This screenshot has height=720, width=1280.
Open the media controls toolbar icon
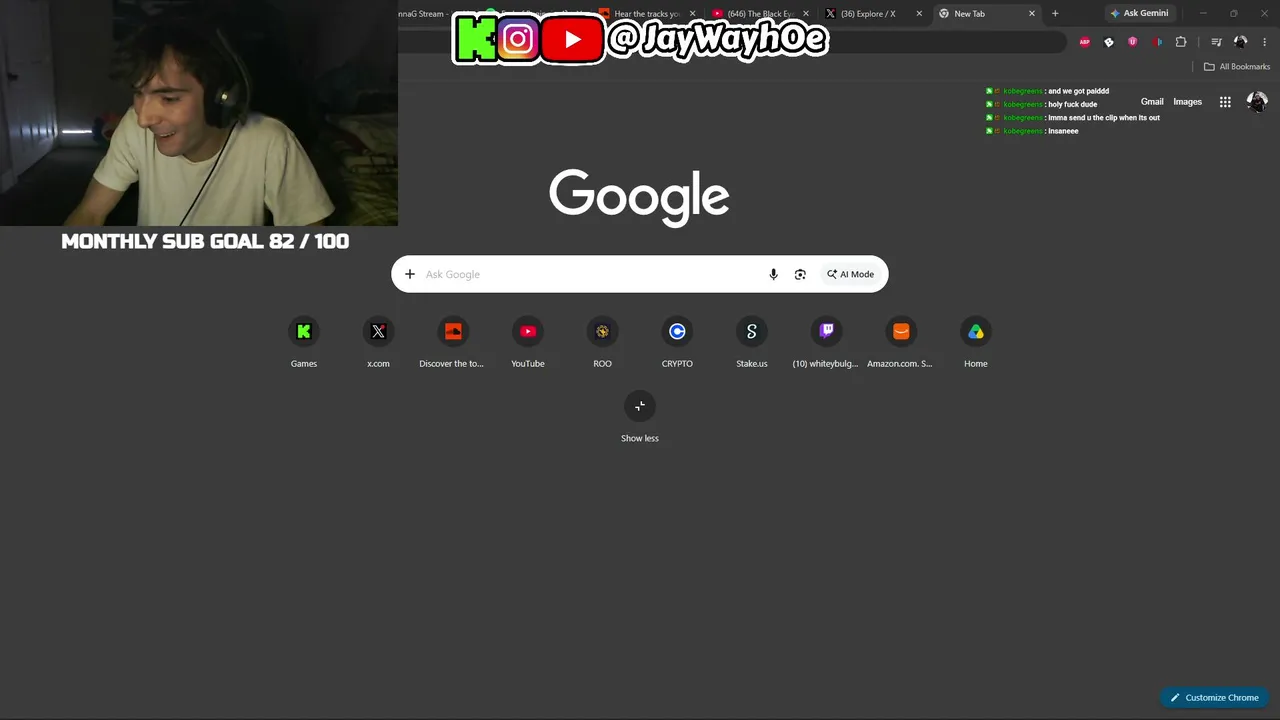[x=1216, y=42]
